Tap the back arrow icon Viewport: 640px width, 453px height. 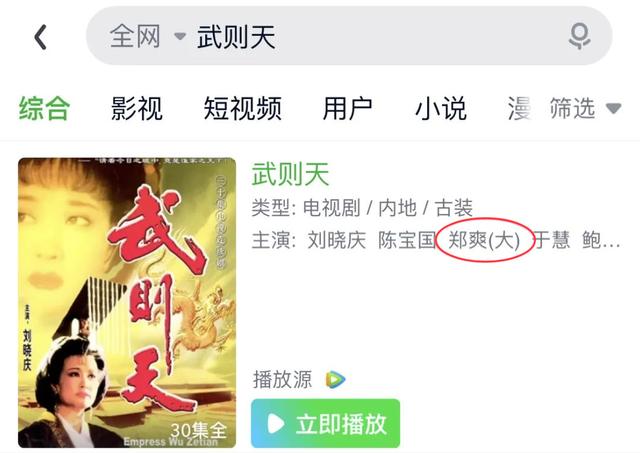40,37
